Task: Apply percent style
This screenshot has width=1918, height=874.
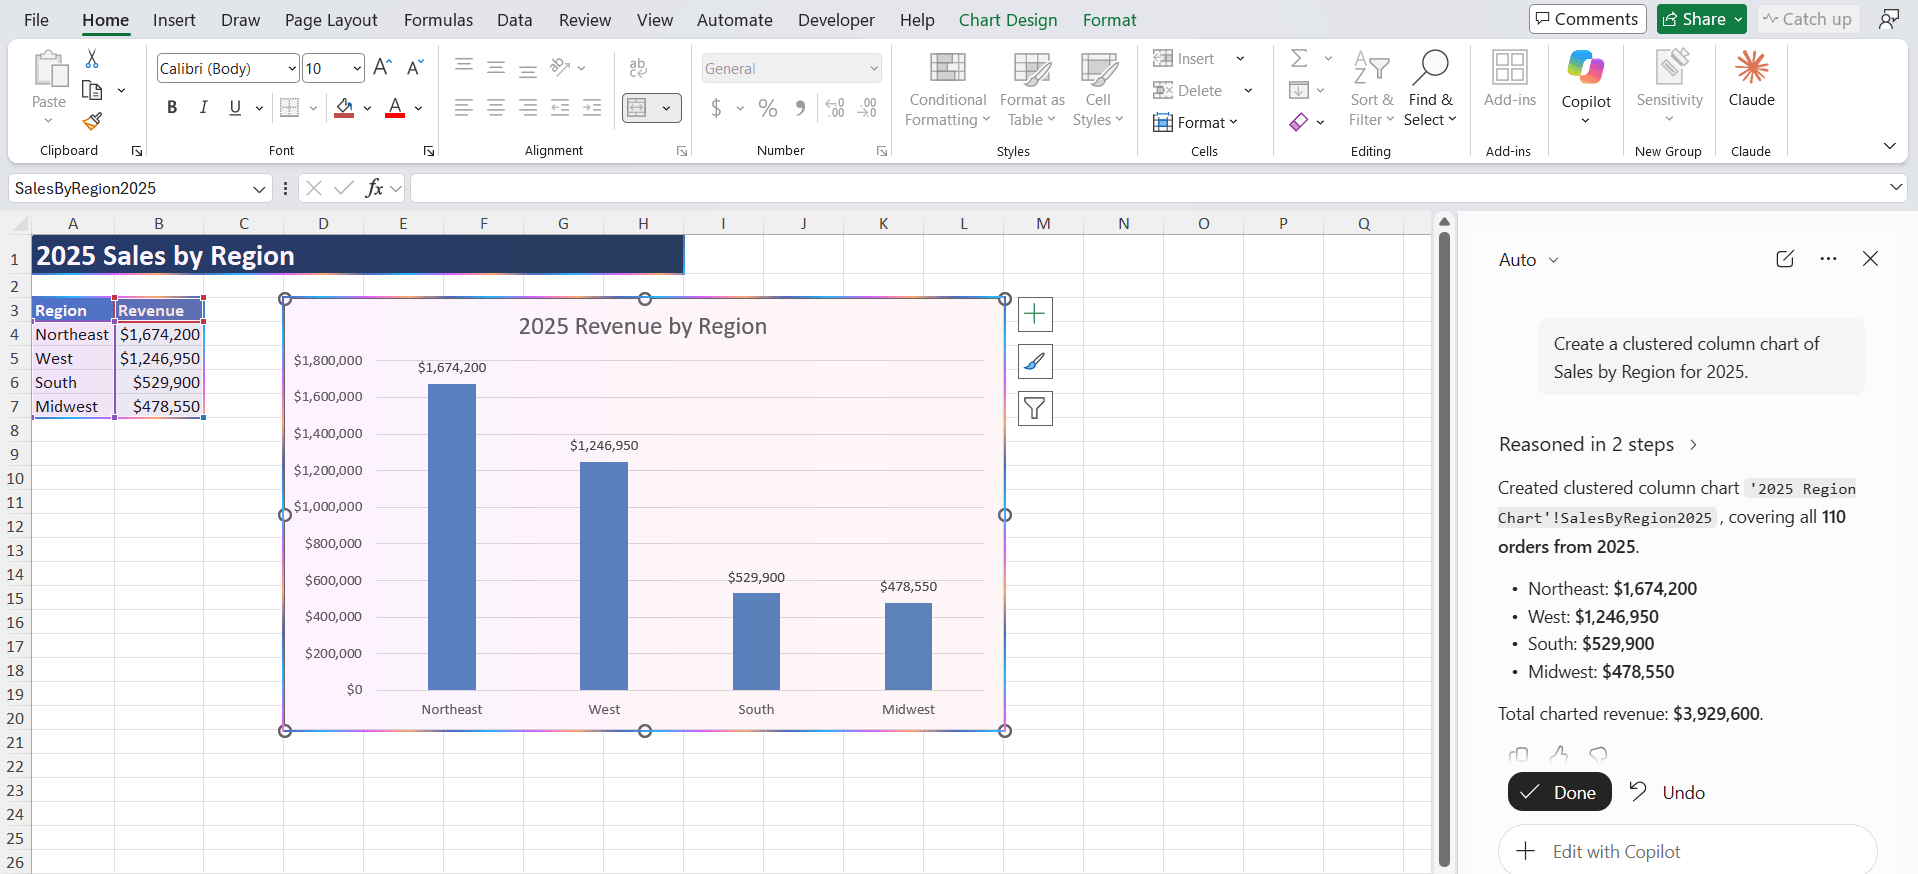Action: coord(768,107)
